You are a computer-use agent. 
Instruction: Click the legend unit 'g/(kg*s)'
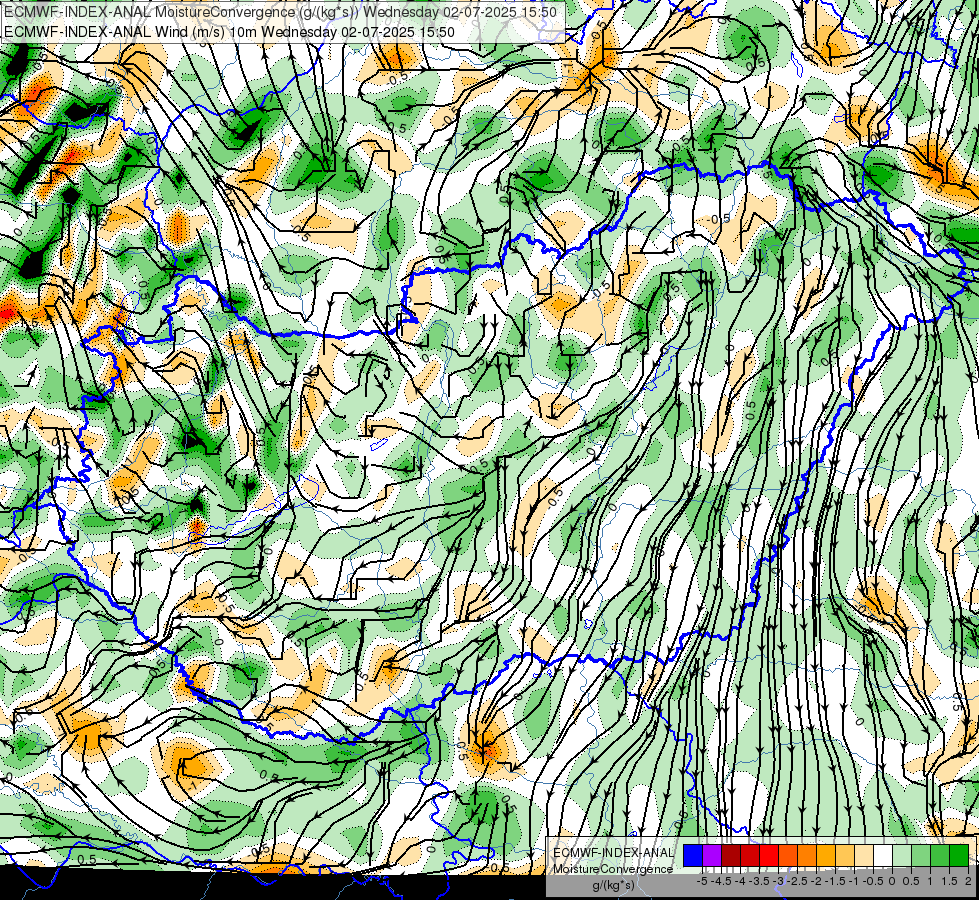614,885
